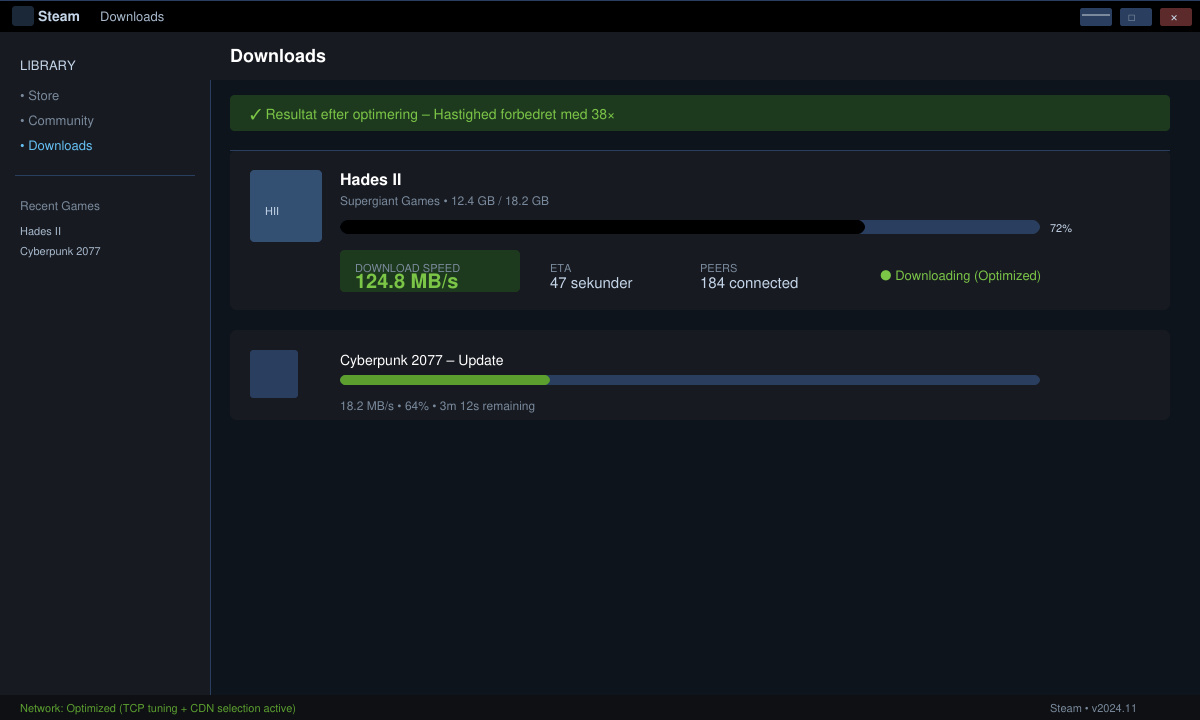Image resolution: width=1200 pixels, height=720 pixels.
Task: Click the Hades II title text
Action: [x=371, y=180]
